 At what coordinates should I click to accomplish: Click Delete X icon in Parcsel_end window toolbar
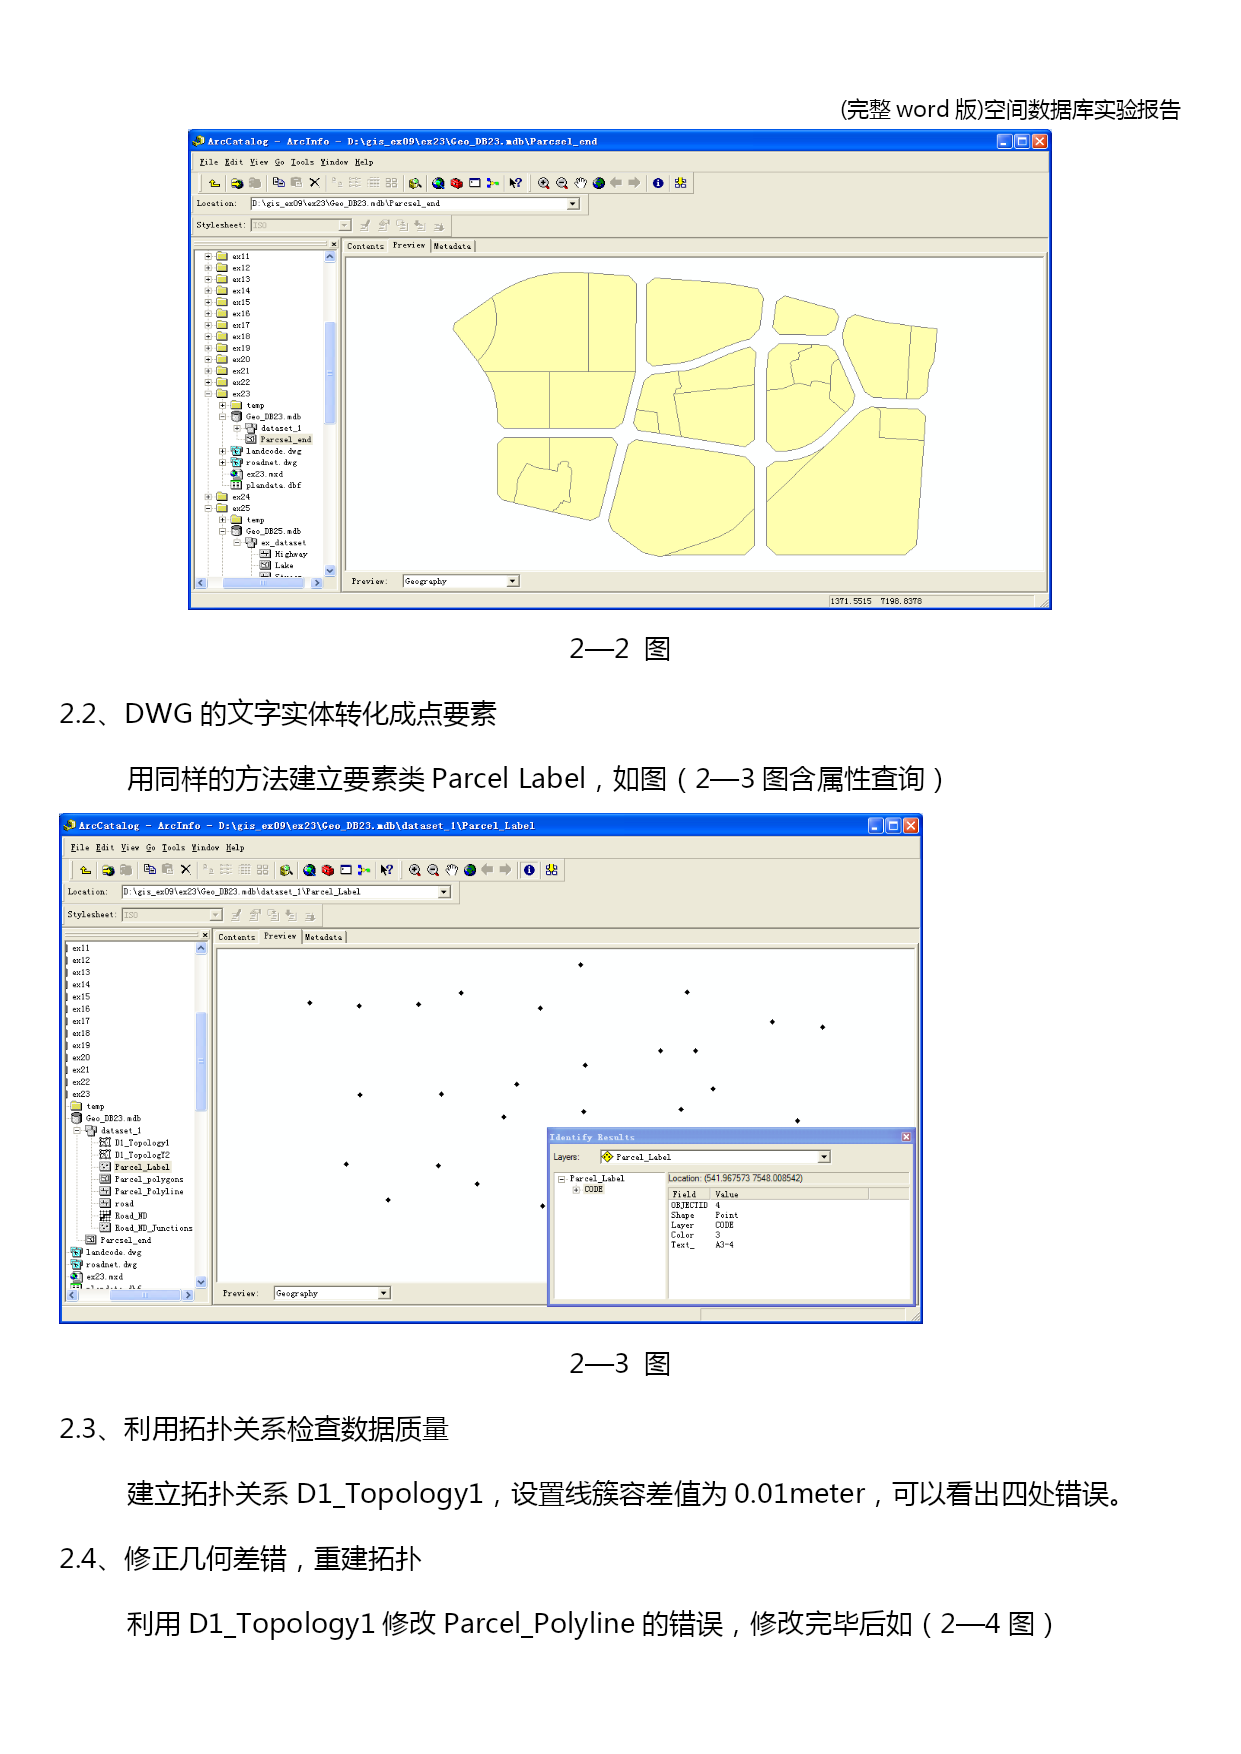(315, 183)
